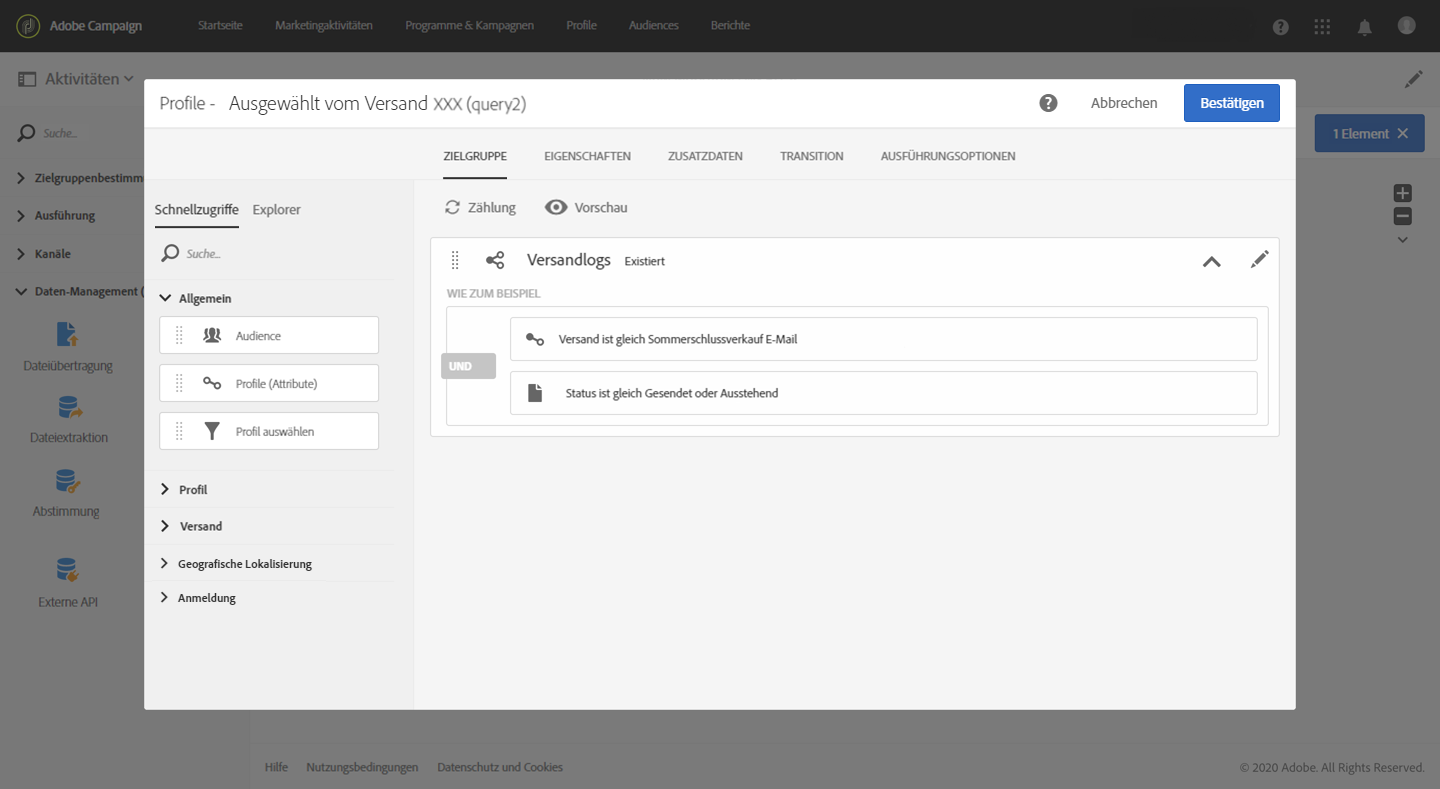Screen dimensions: 1440x789
Task: Expand the Geografische Lokalisierung section
Action: click(165, 563)
